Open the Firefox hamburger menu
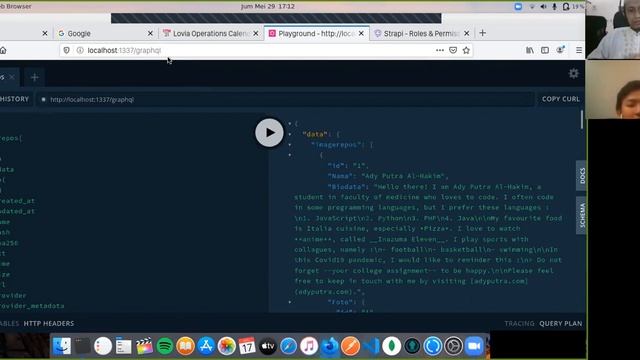The image size is (640, 360). 579,50
